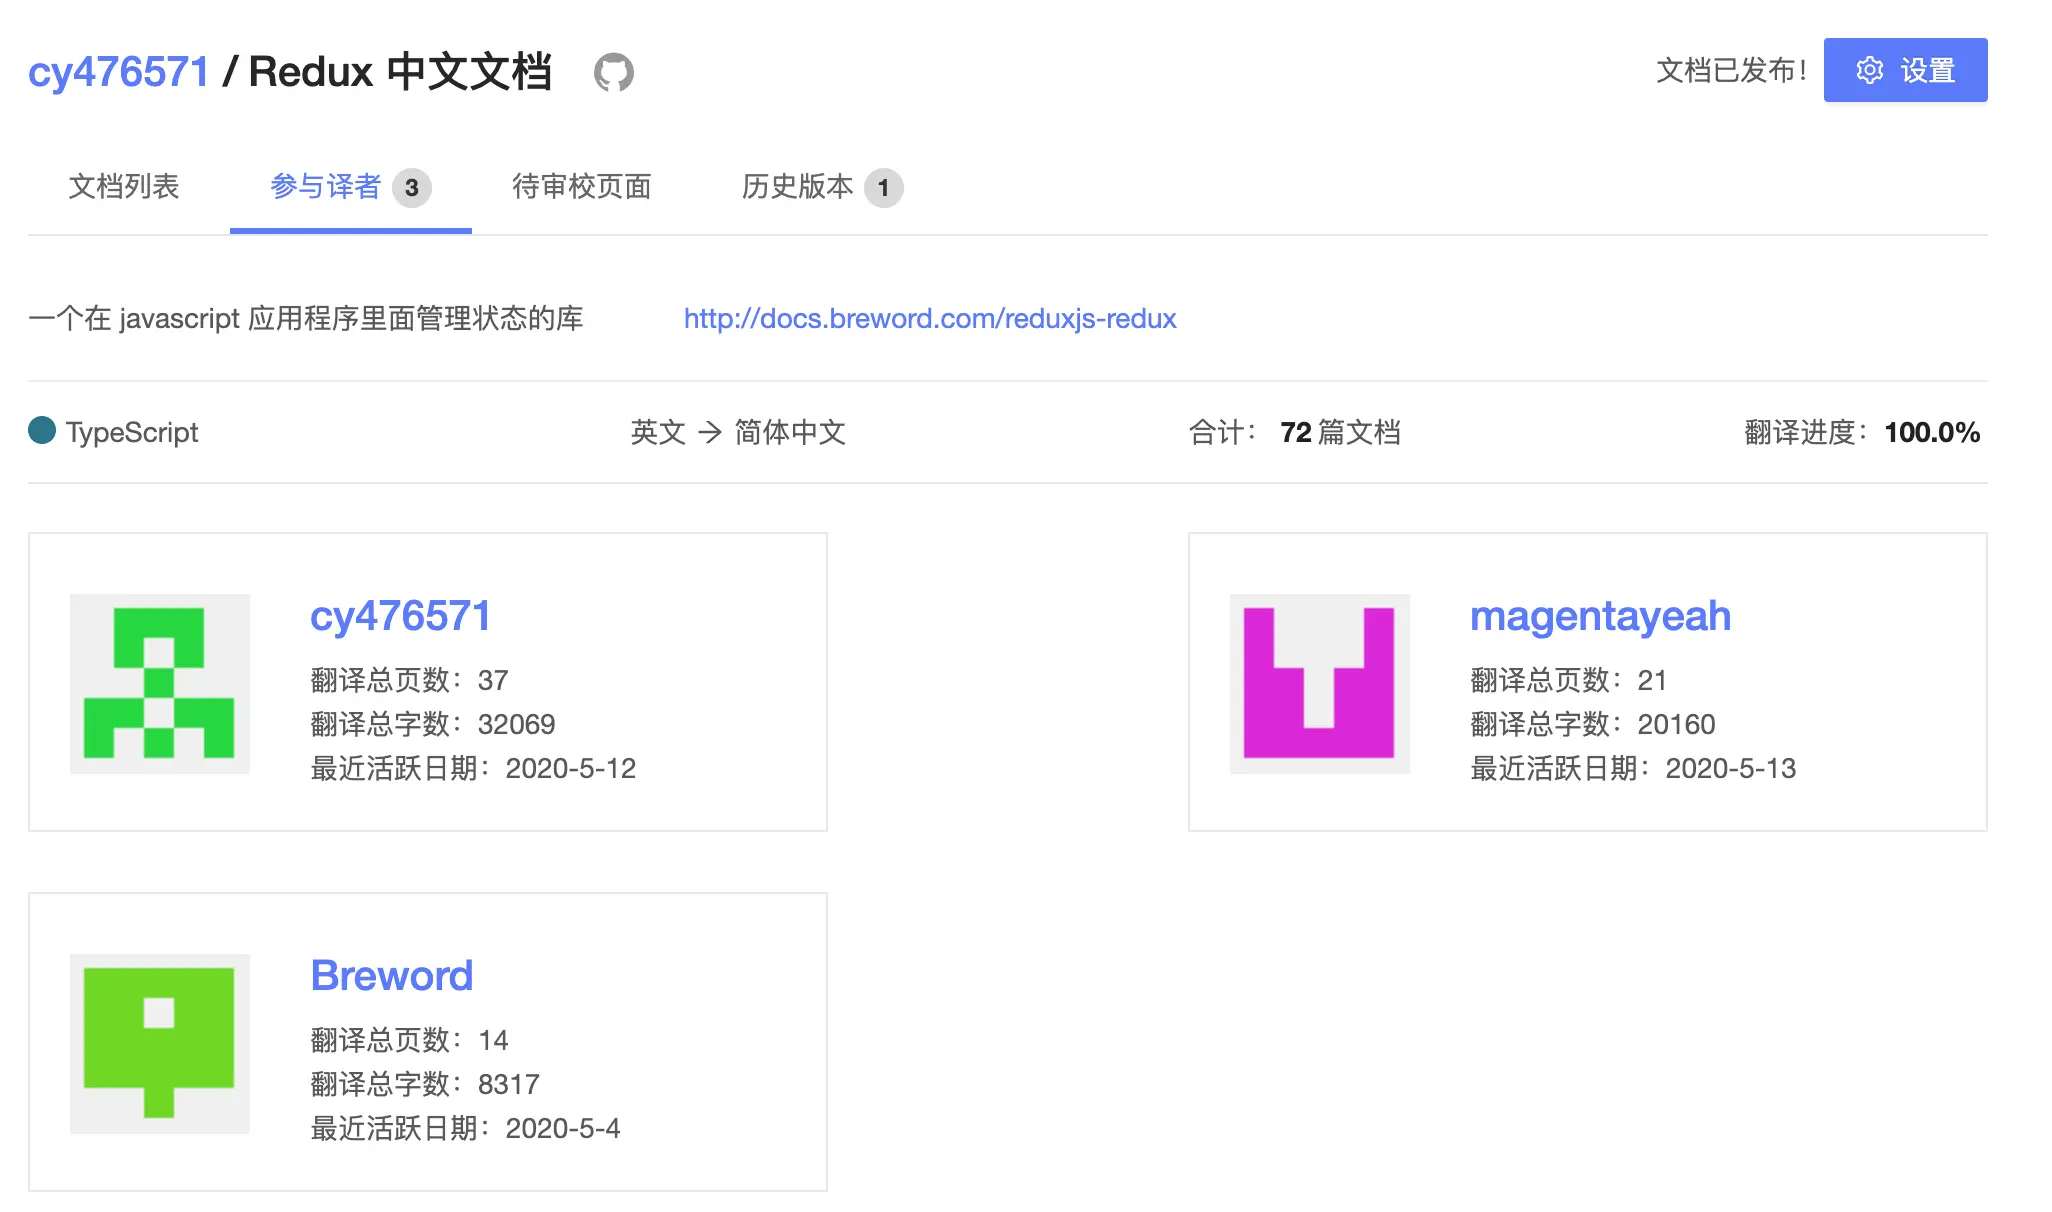Viewport: 2052px width, 1212px height.
Task: Switch to the 文档列表 tab
Action: (x=123, y=187)
